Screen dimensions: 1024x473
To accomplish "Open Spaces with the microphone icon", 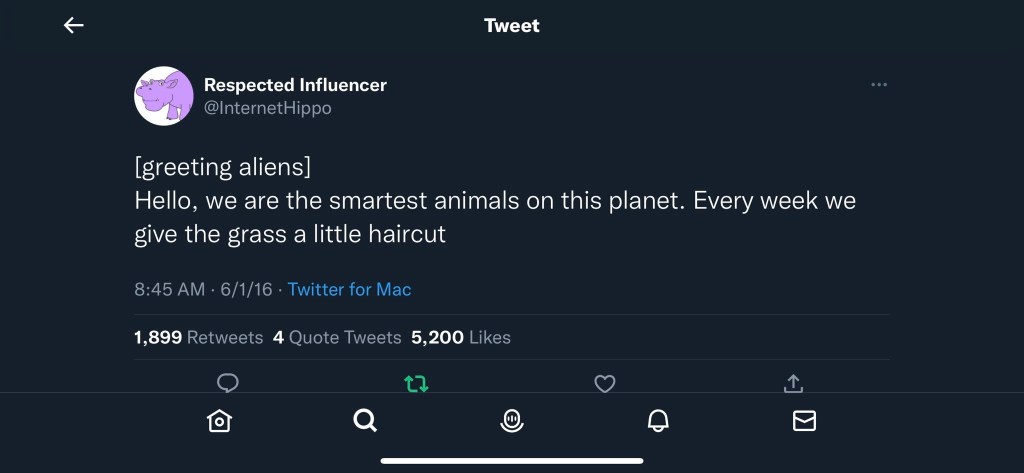I will pyautogui.click(x=512, y=421).
